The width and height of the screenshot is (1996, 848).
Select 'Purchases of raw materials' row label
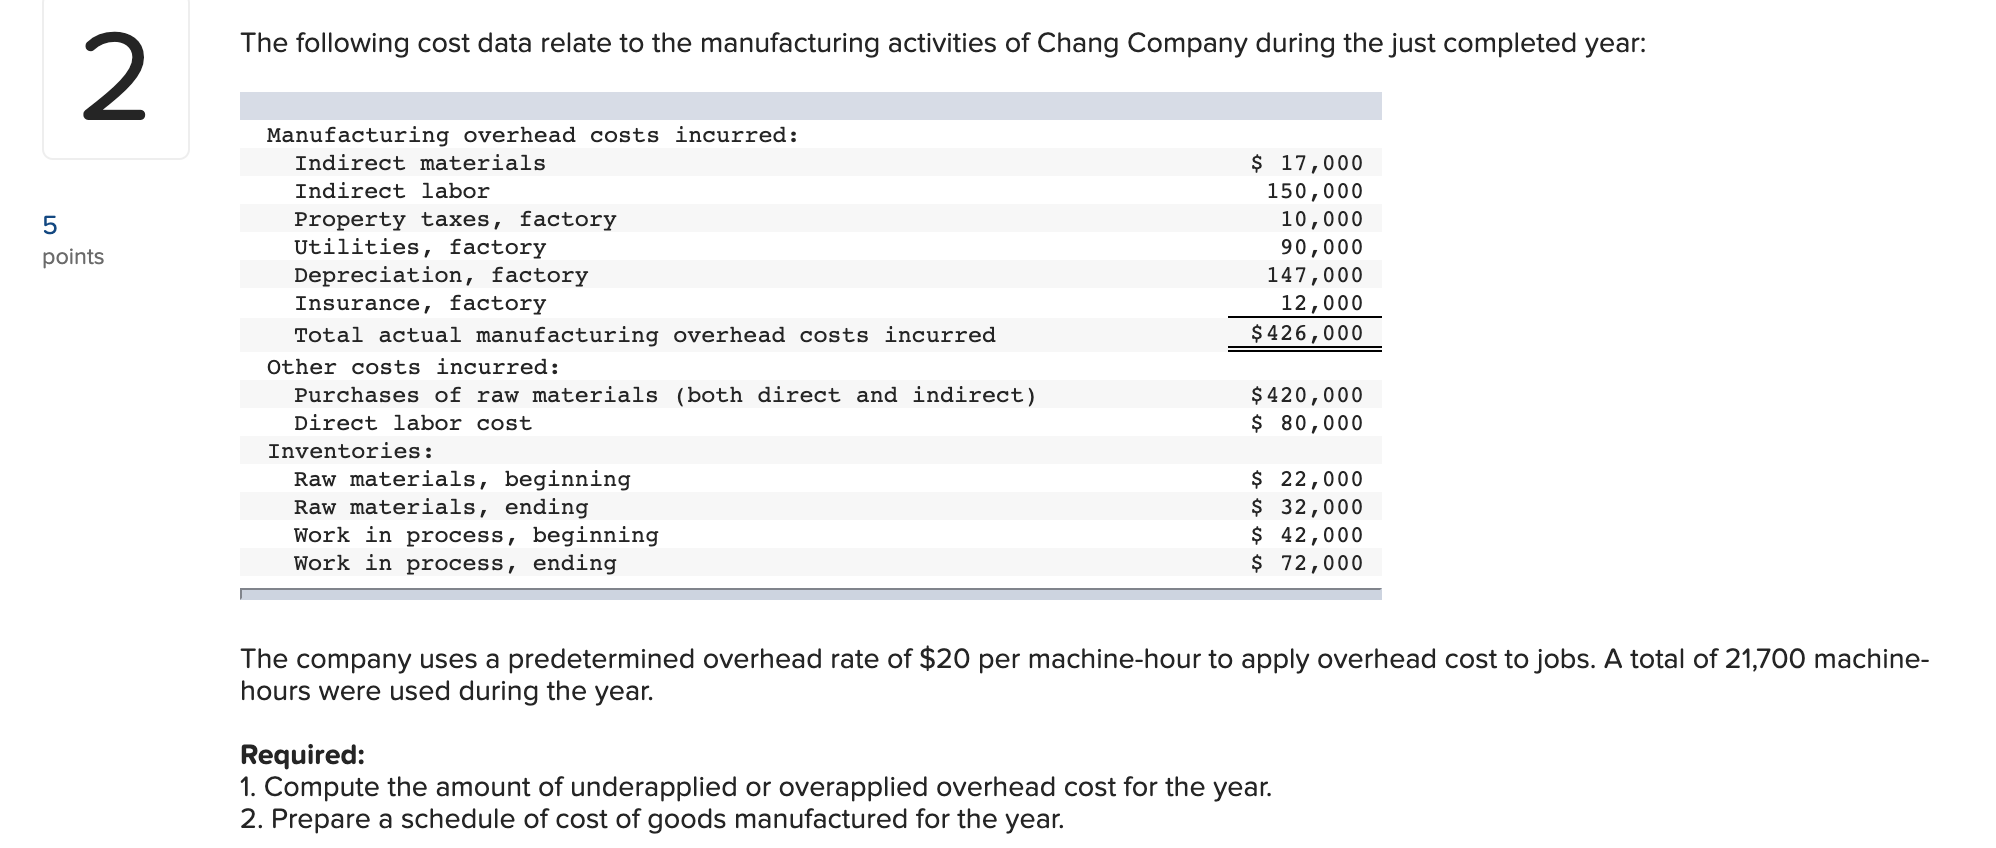665,395
